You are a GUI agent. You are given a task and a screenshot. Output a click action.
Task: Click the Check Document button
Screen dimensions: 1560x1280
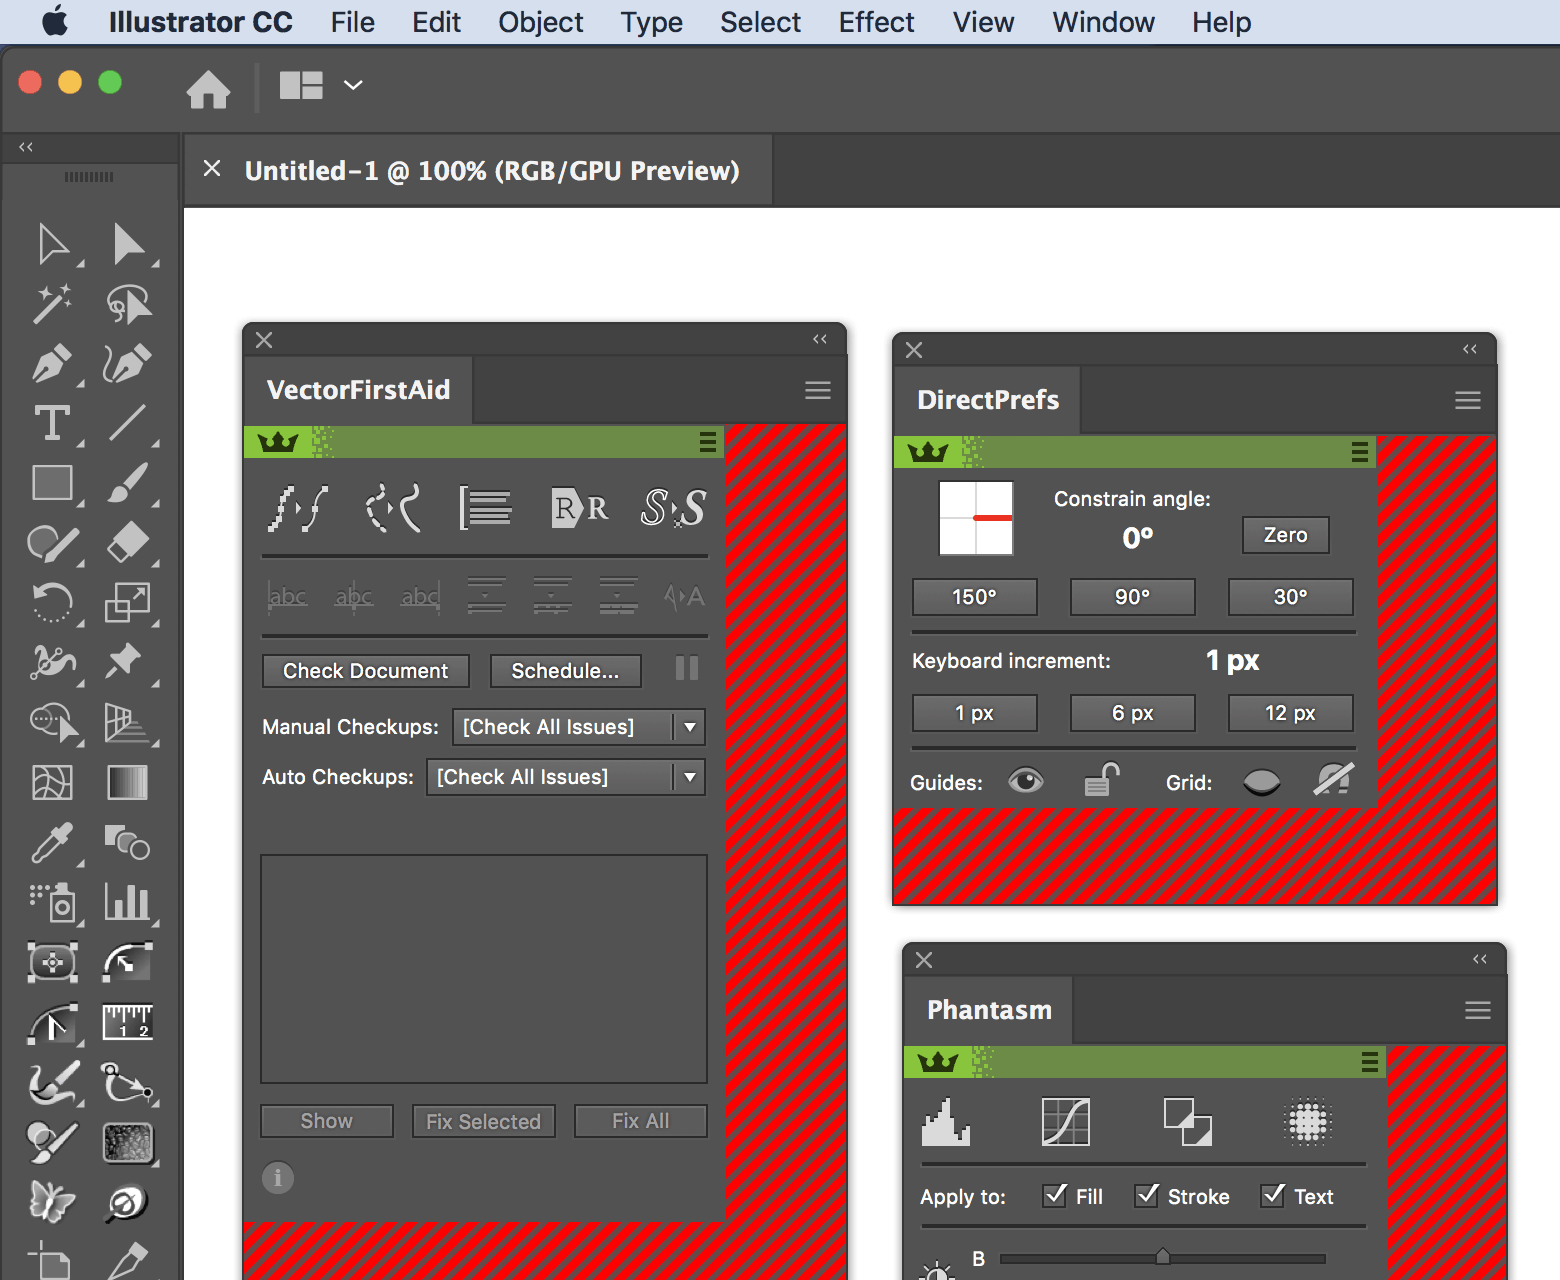[x=365, y=671]
